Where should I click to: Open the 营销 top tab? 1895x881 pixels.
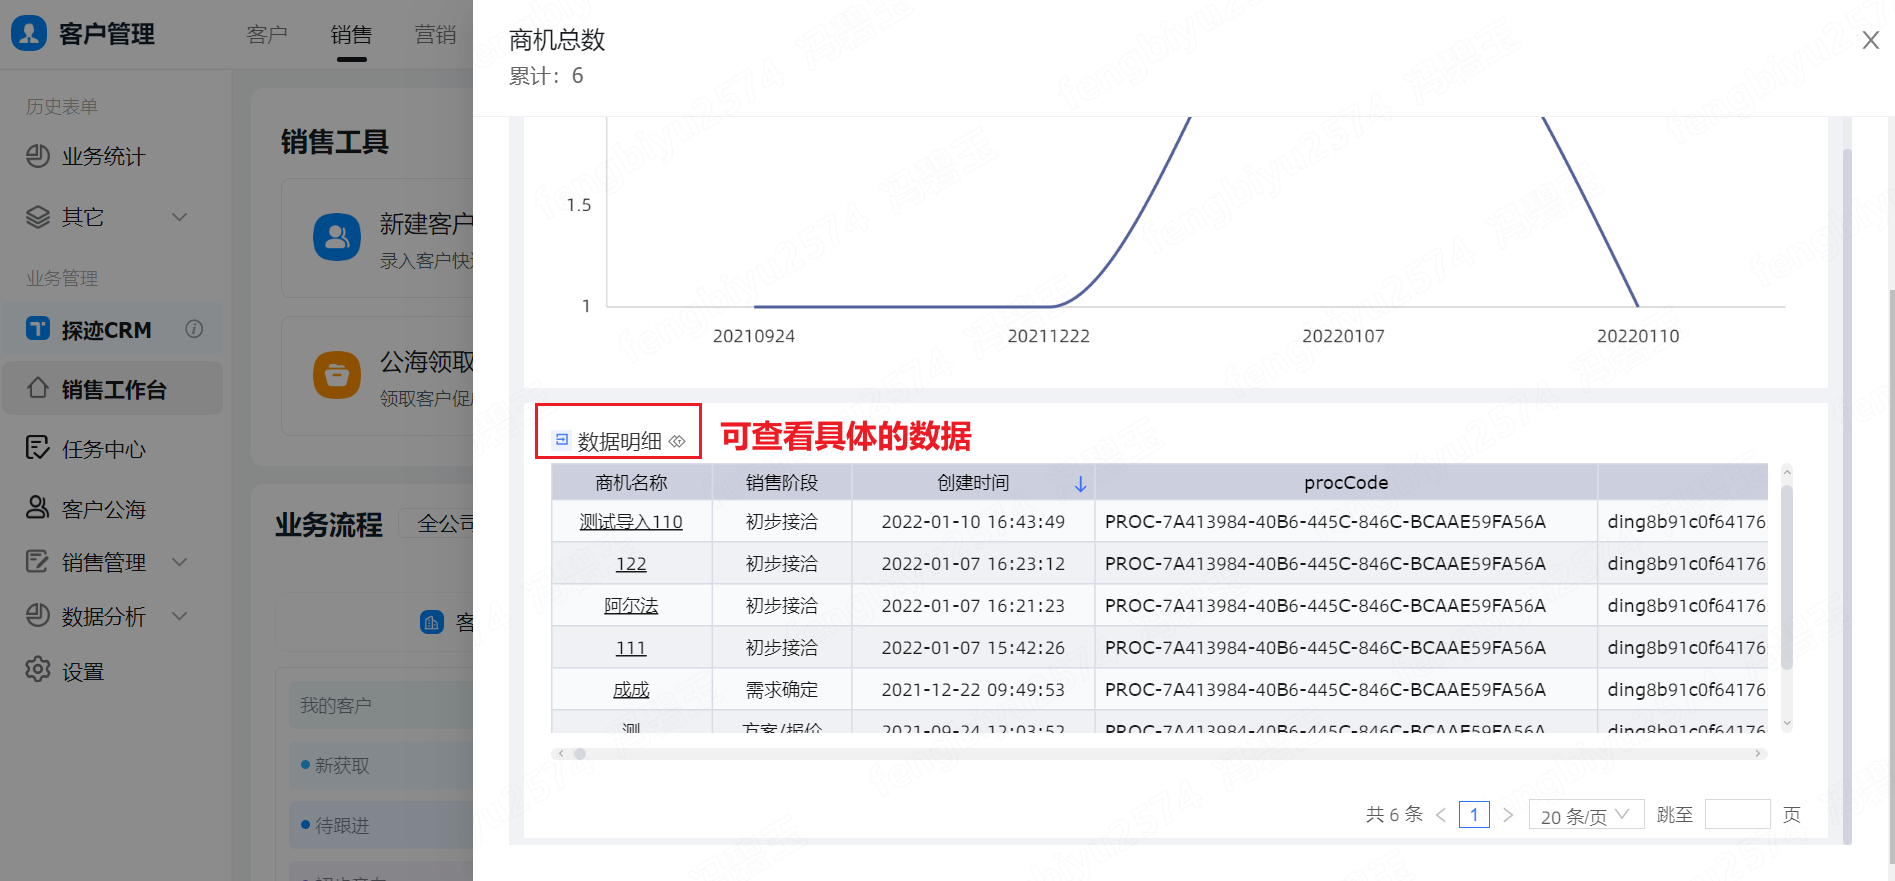coord(435,35)
